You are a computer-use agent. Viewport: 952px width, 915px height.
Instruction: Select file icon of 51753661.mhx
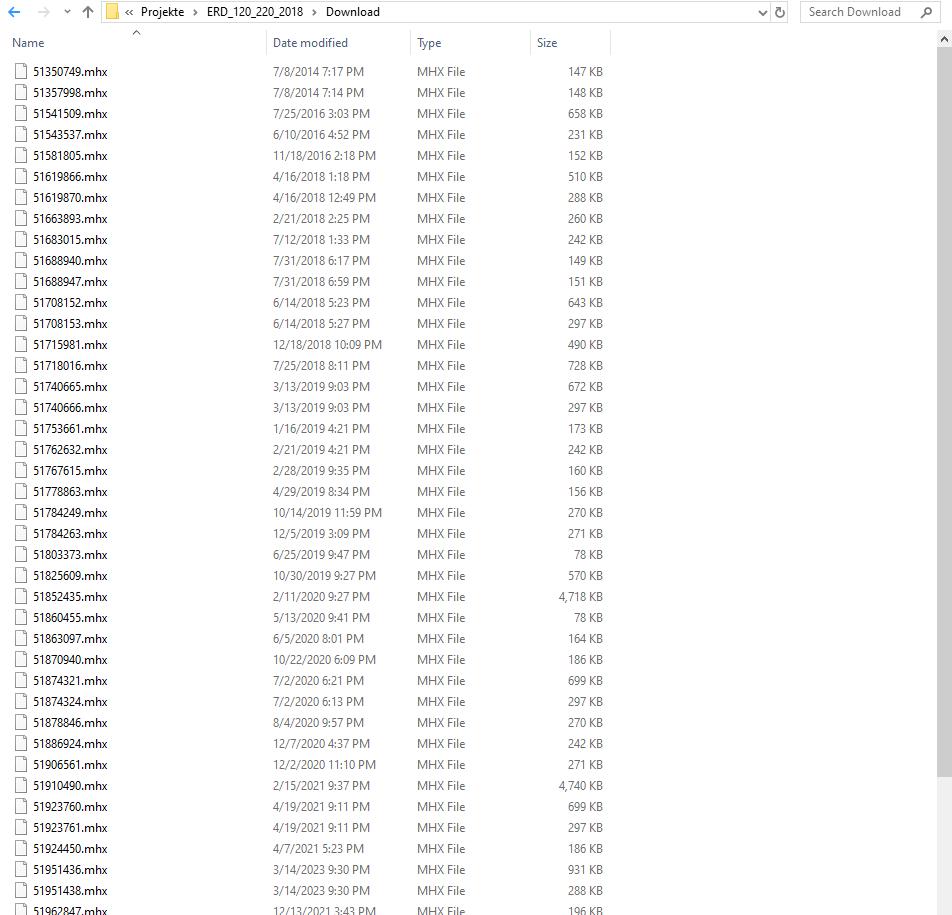[x=21, y=429]
